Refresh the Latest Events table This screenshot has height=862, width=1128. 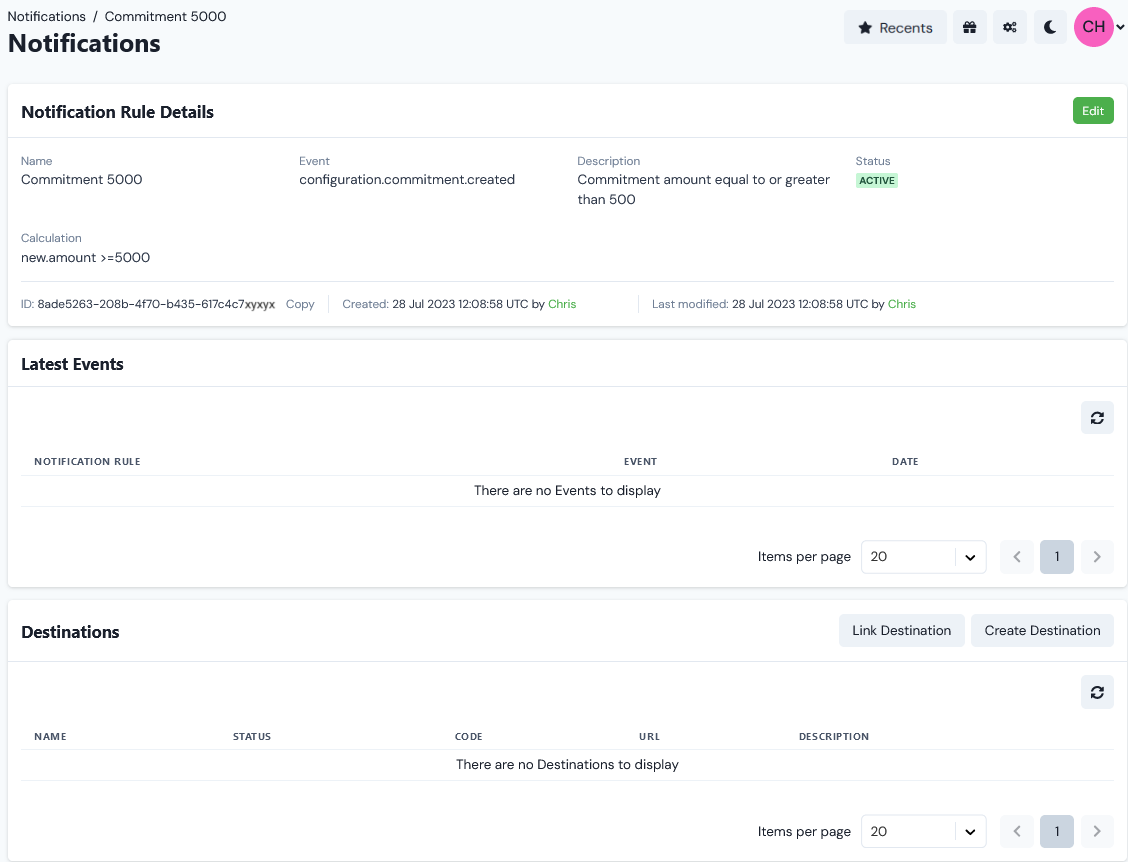click(x=1097, y=418)
